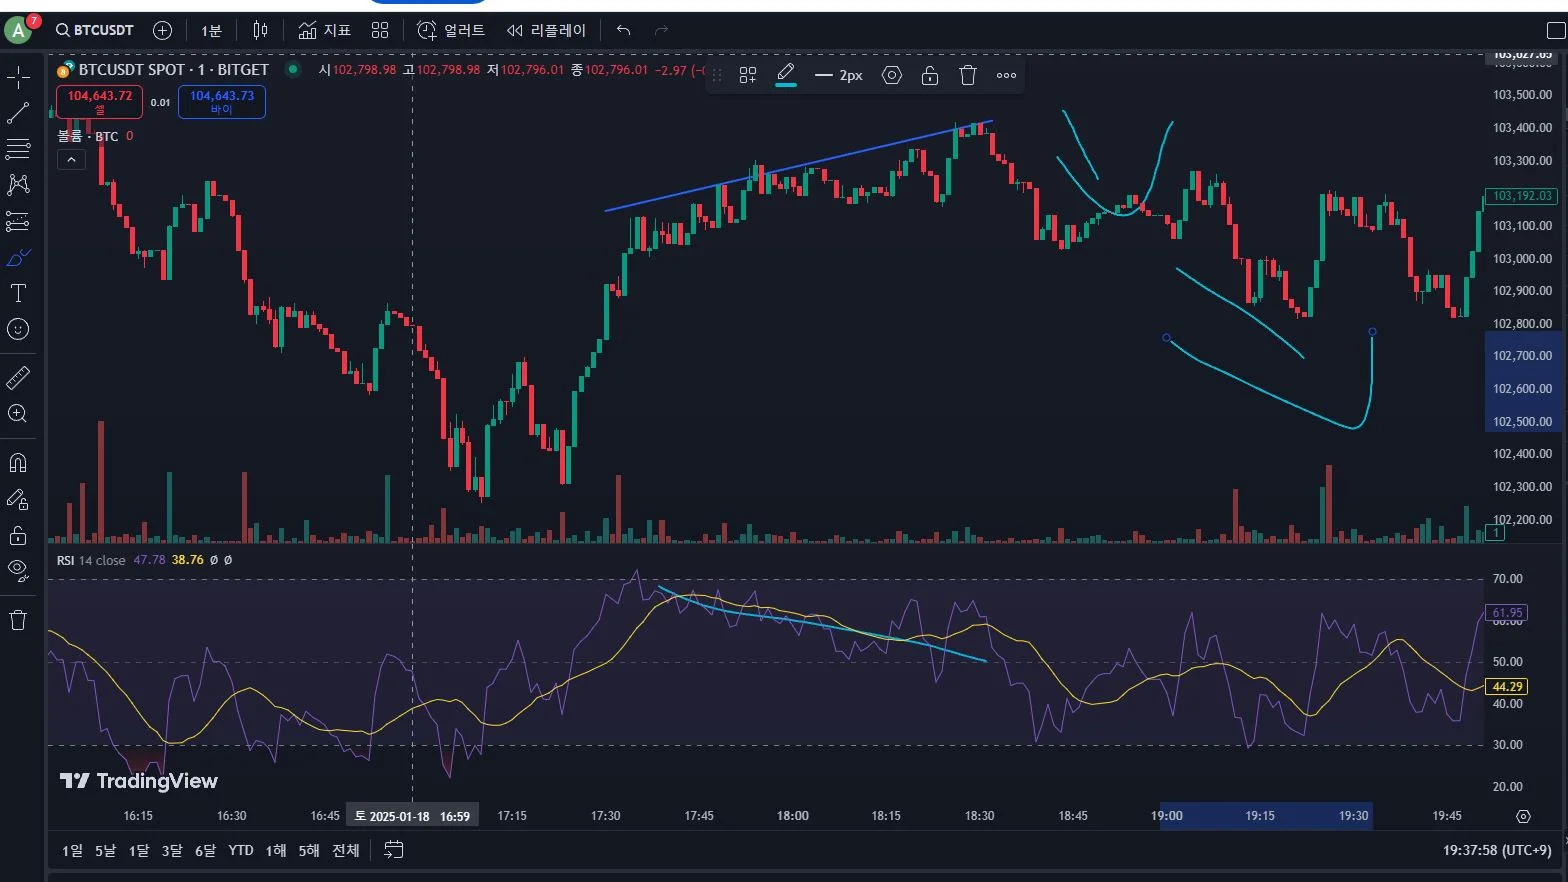Open the layout setup icon at top right
Screen dimensions: 1568x882
point(1556,31)
